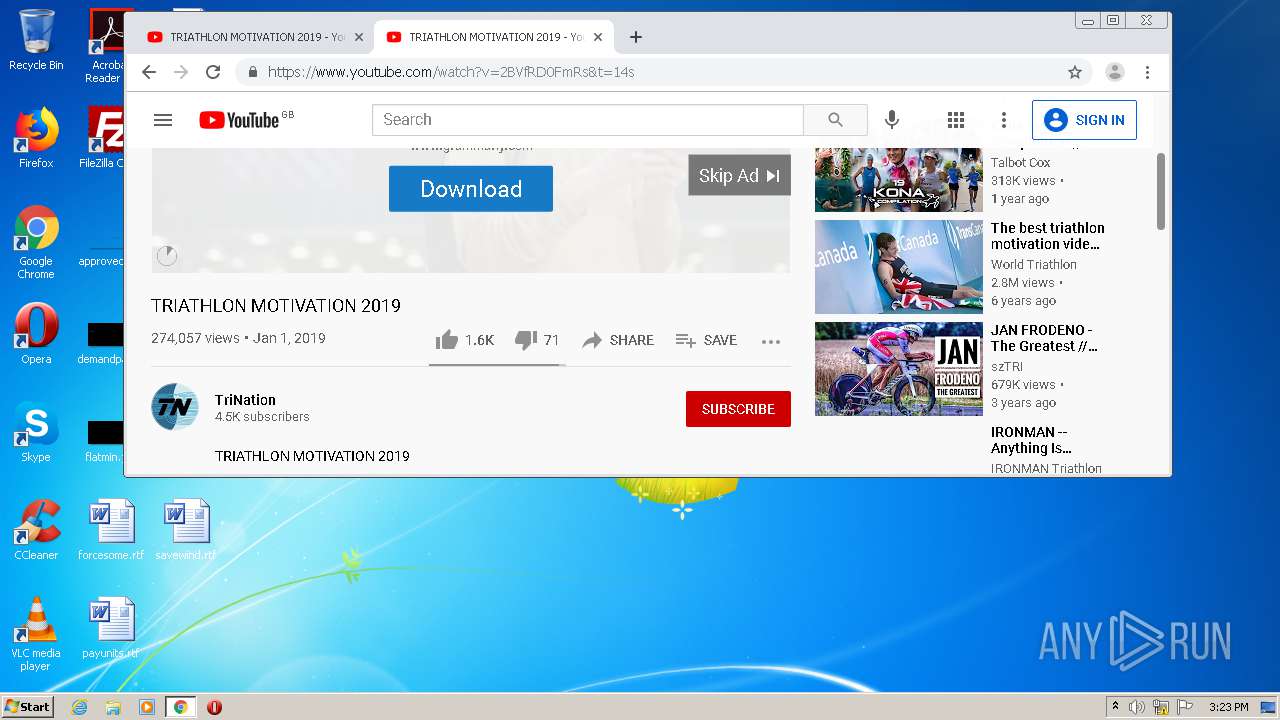1280x720 pixels.
Task: Click the YouTube page vertical scrollbar
Action: (x=1161, y=190)
